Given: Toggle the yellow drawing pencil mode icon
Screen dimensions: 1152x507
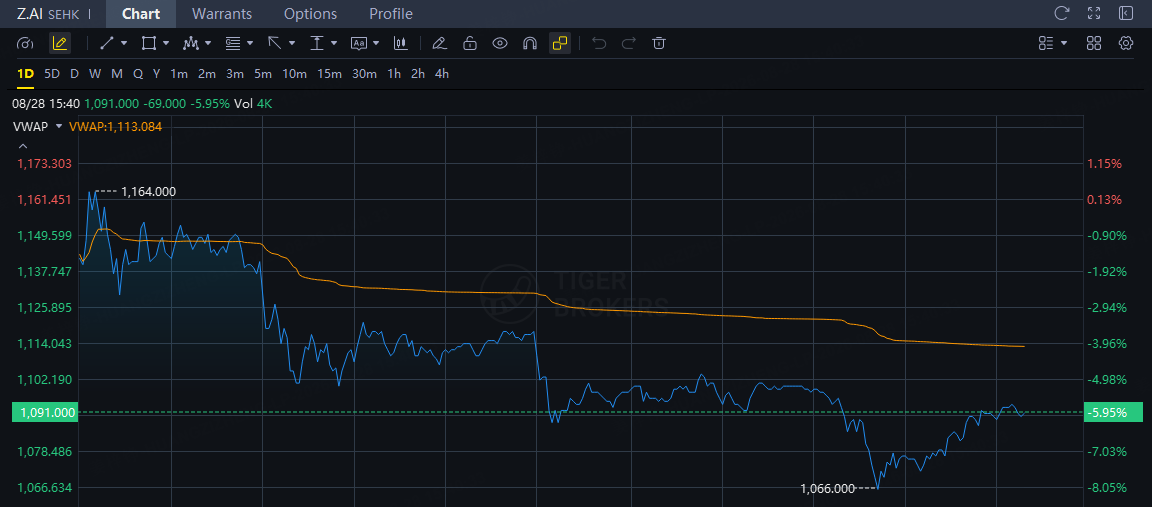Looking at the screenshot, I should tap(60, 43).
